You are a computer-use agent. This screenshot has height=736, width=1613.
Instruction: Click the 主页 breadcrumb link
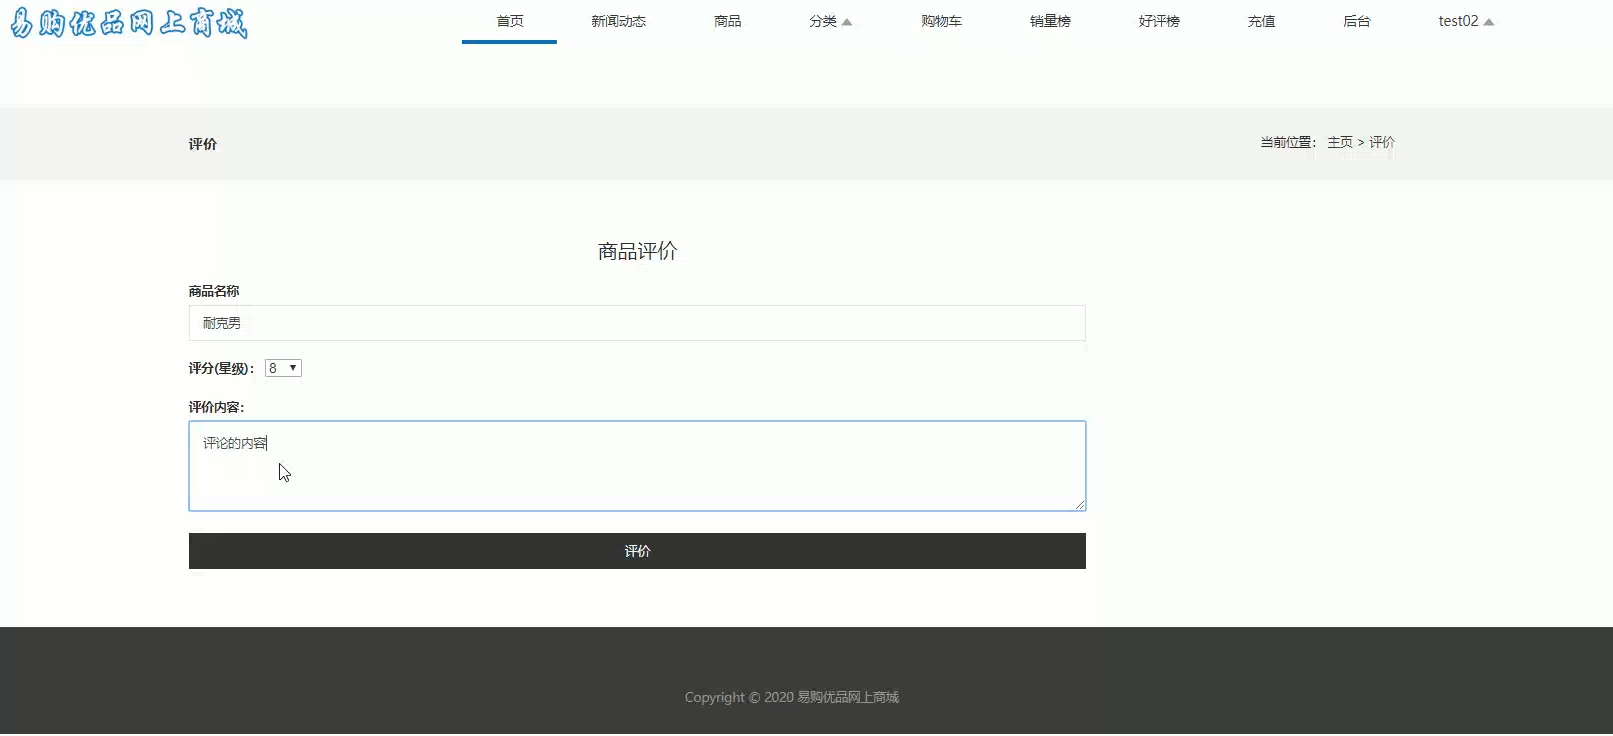coord(1340,142)
